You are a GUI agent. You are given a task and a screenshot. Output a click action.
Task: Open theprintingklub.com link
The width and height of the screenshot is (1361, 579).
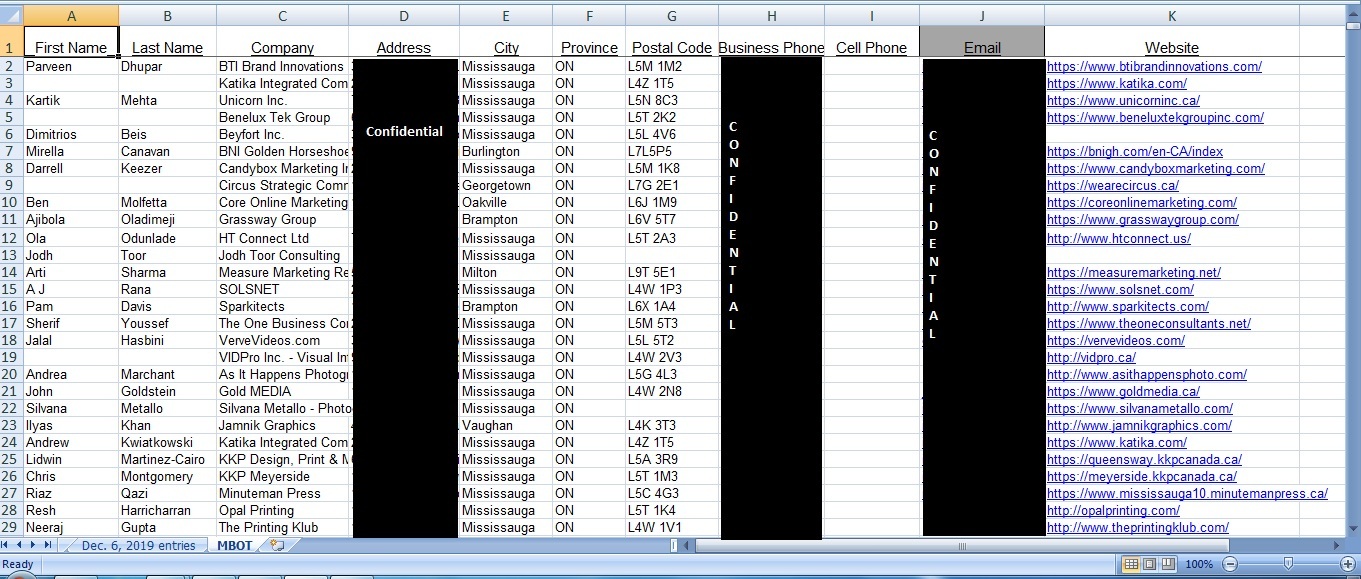click(x=1138, y=528)
